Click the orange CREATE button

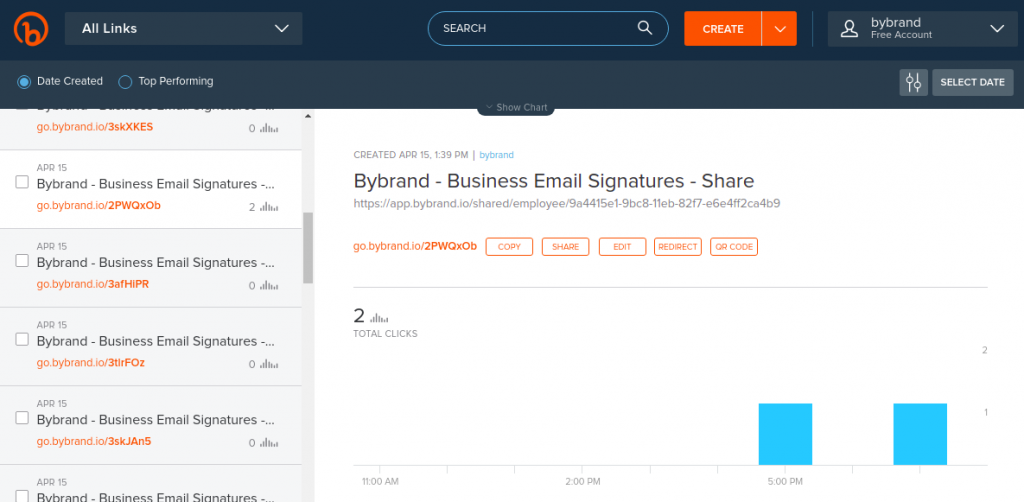tap(723, 29)
